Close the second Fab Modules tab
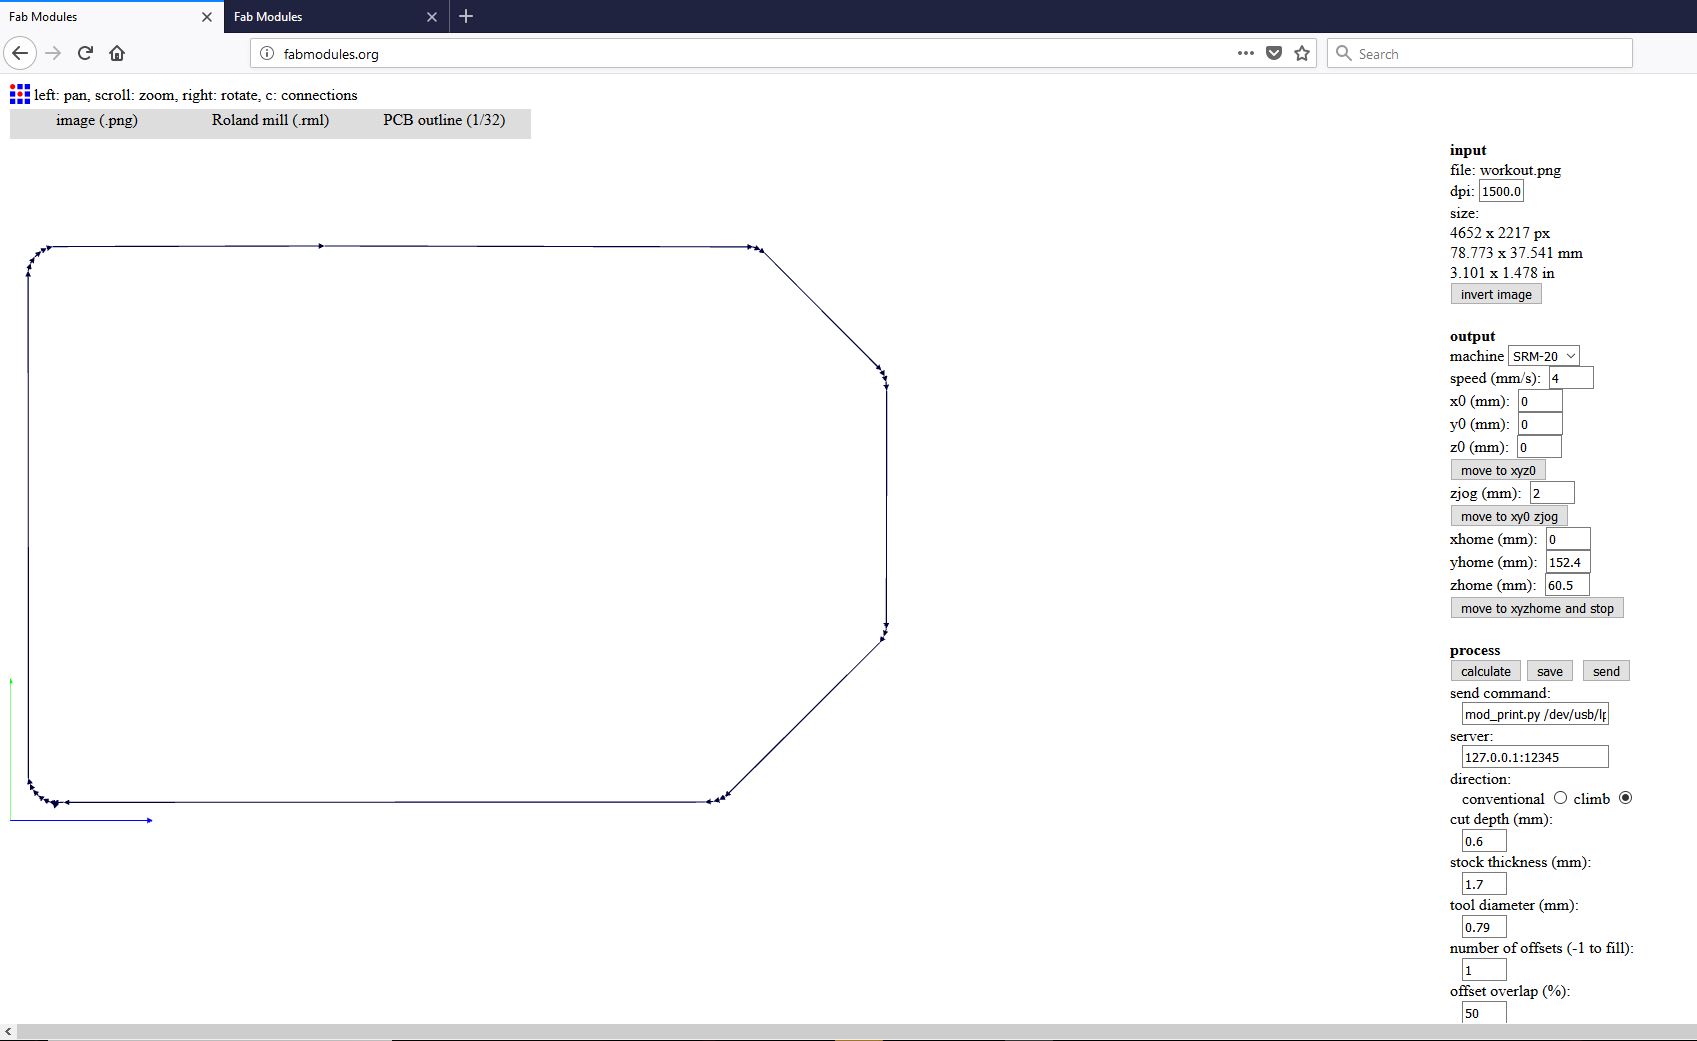 pyautogui.click(x=432, y=16)
